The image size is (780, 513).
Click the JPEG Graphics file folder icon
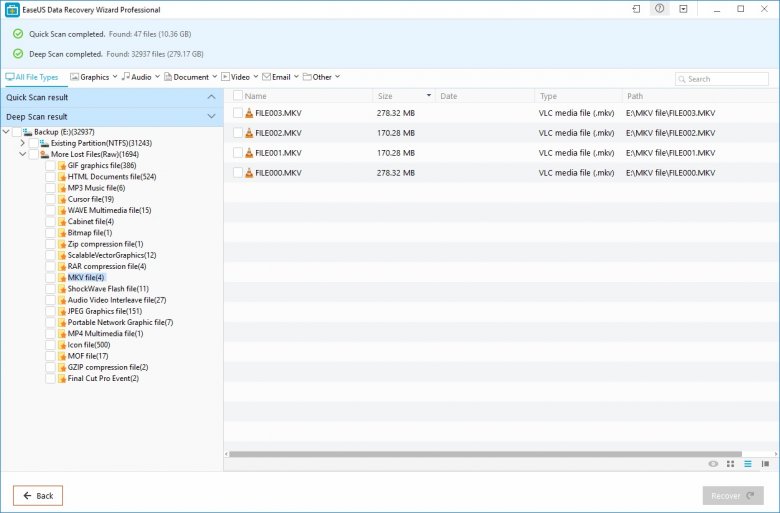pos(62,311)
